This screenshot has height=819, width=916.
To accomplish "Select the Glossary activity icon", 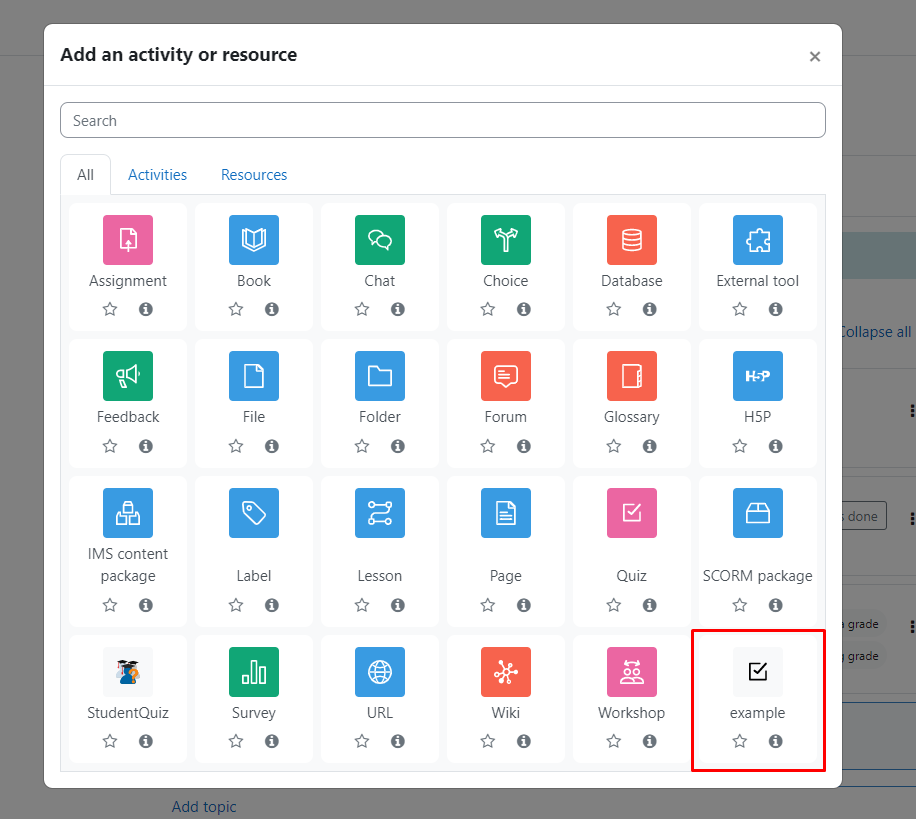I will click(x=632, y=376).
